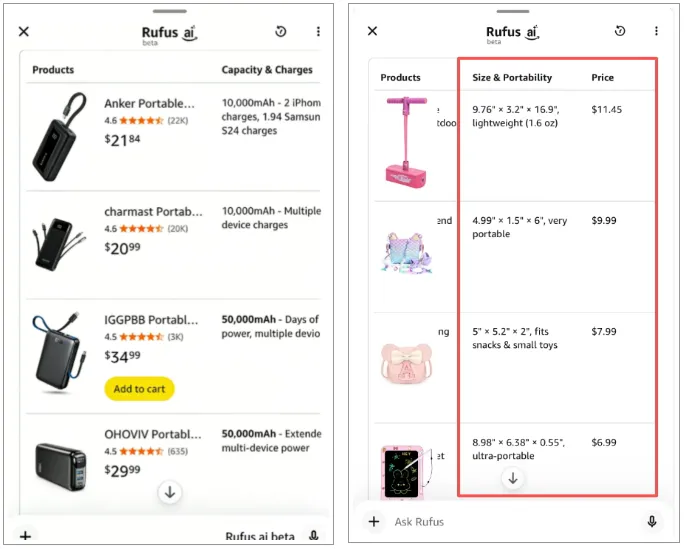Tap the plus icon beside Ask Rufus
The image size is (686, 549).
tap(374, 521)
